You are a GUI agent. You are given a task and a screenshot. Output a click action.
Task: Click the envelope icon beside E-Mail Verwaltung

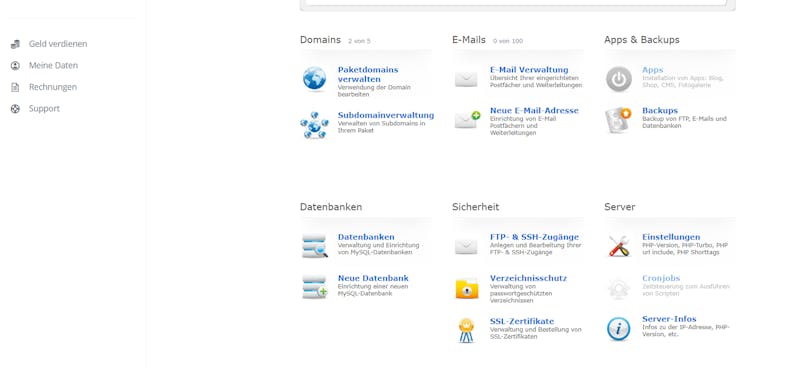click(466, 79)
